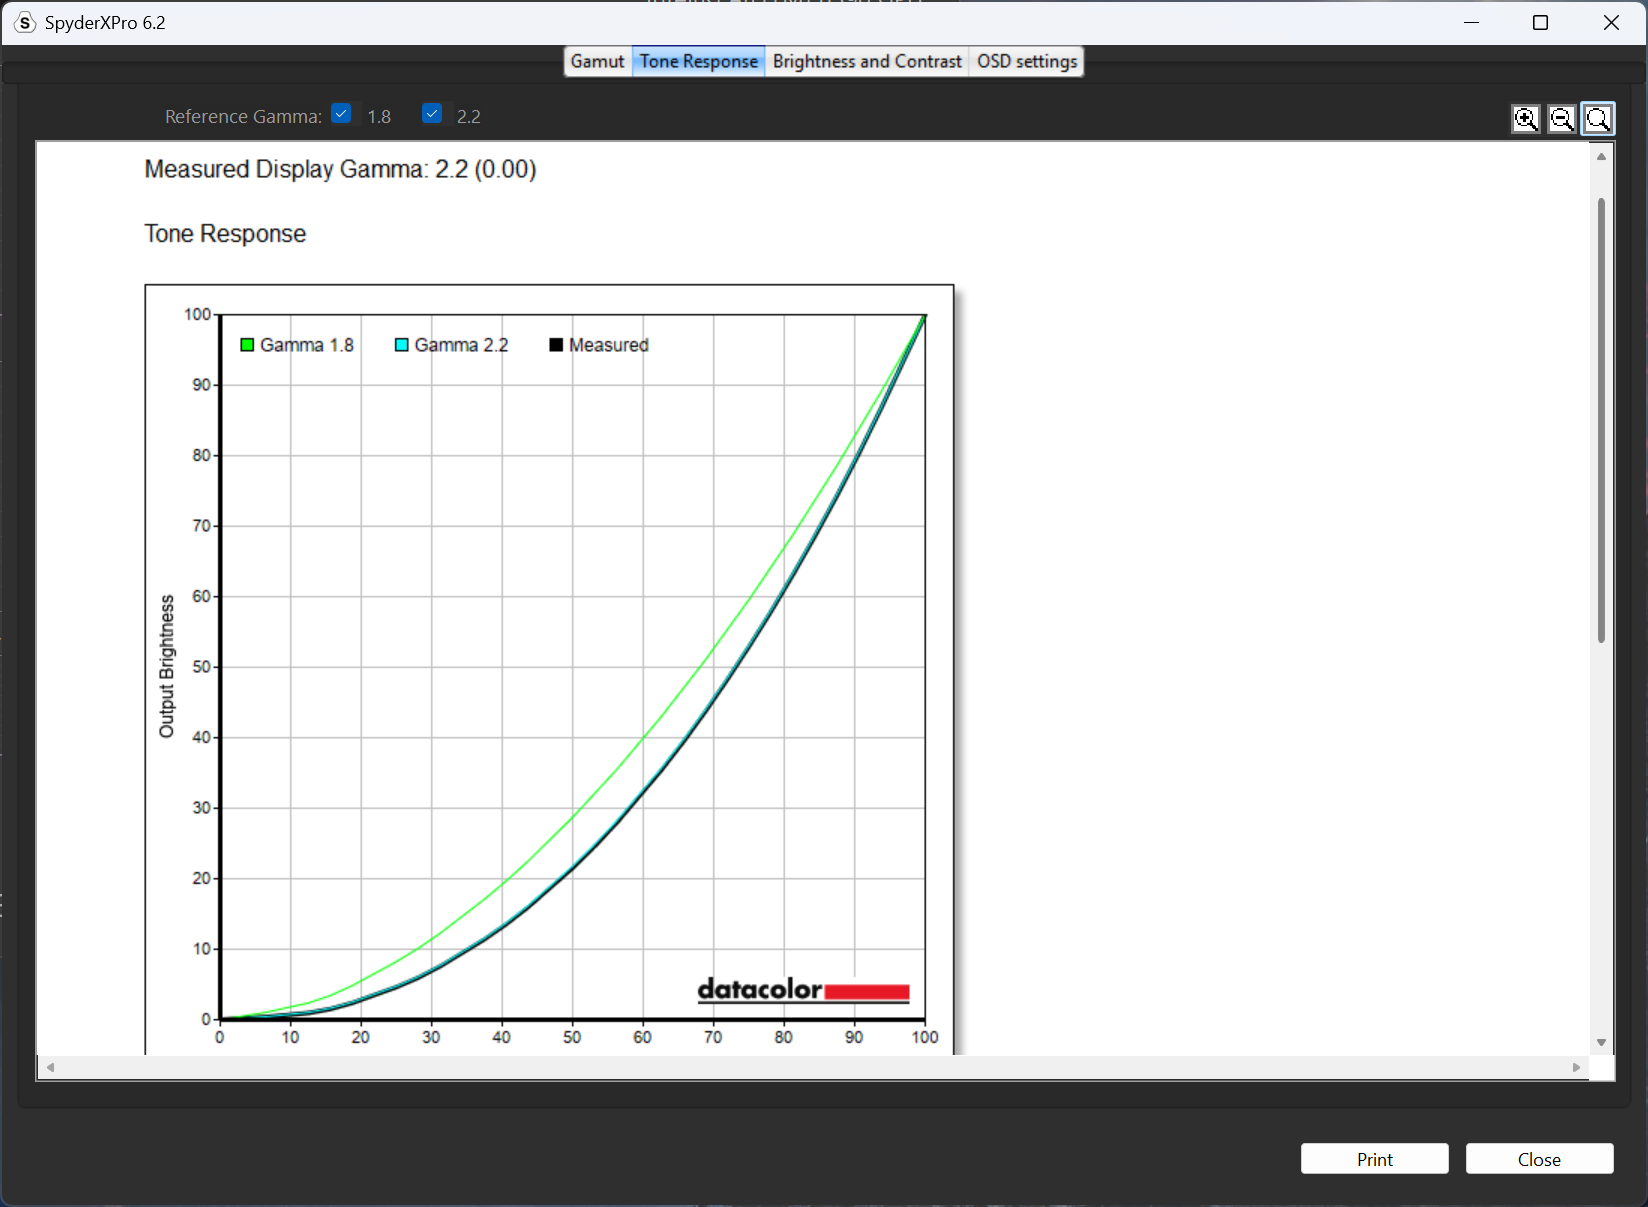Click the horizontal scroll left arrow
The height and width of the screenshot is (1207, 1648).
click(x=50, y=1067)
